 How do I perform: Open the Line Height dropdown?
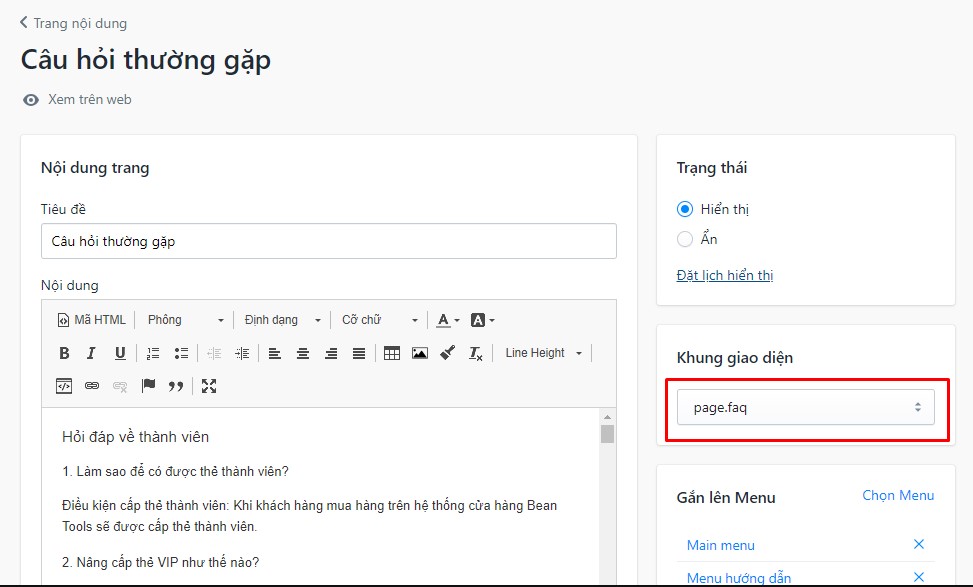[544, 353]
